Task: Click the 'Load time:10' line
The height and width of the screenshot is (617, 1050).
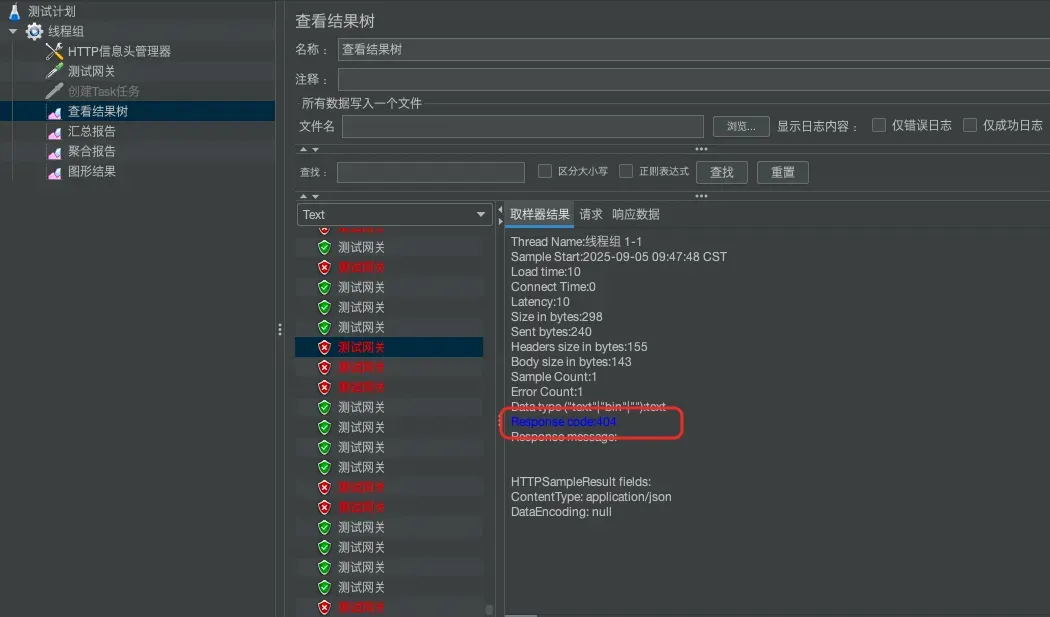Action: [x=546, y=272]
